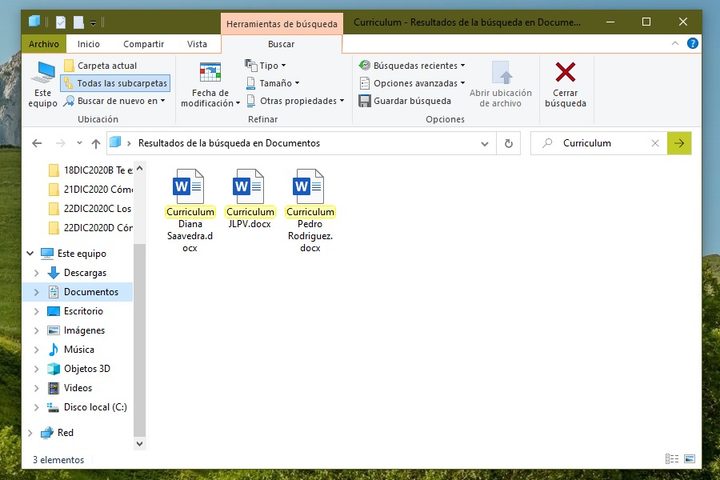The image size is (720, 480).
Task: Open Opciones avanzadas dropdown
Action: [x=412, y=83]
